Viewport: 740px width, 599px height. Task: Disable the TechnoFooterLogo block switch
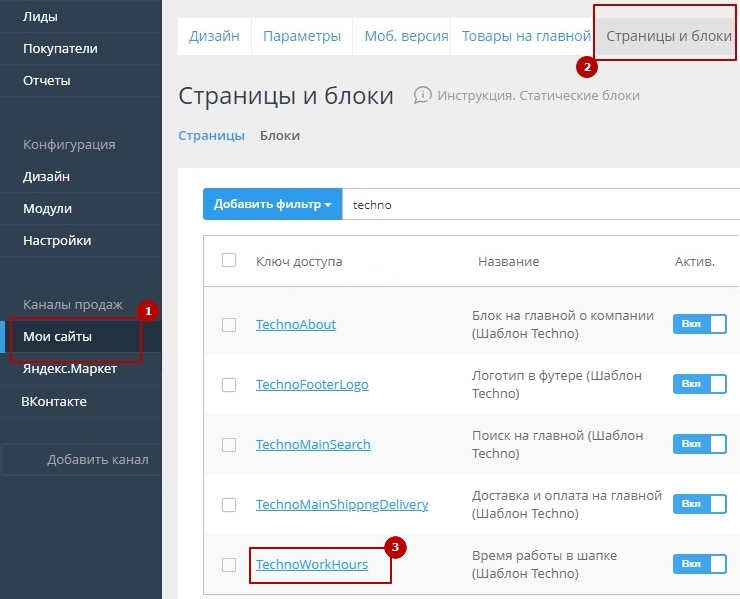pyautogui.click(x=699, y=384)
